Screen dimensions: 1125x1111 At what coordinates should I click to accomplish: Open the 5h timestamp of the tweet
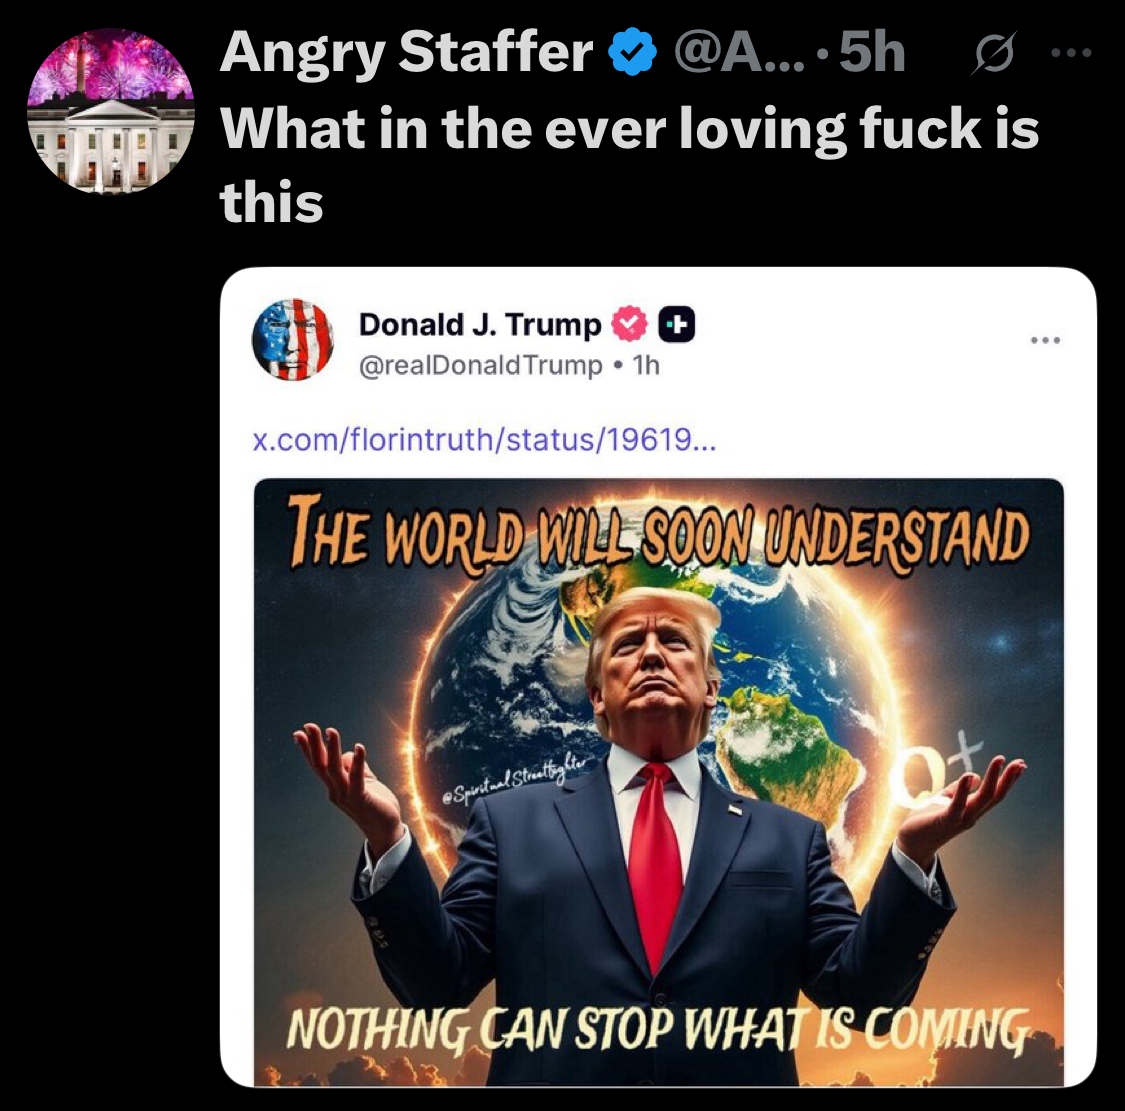872,53
